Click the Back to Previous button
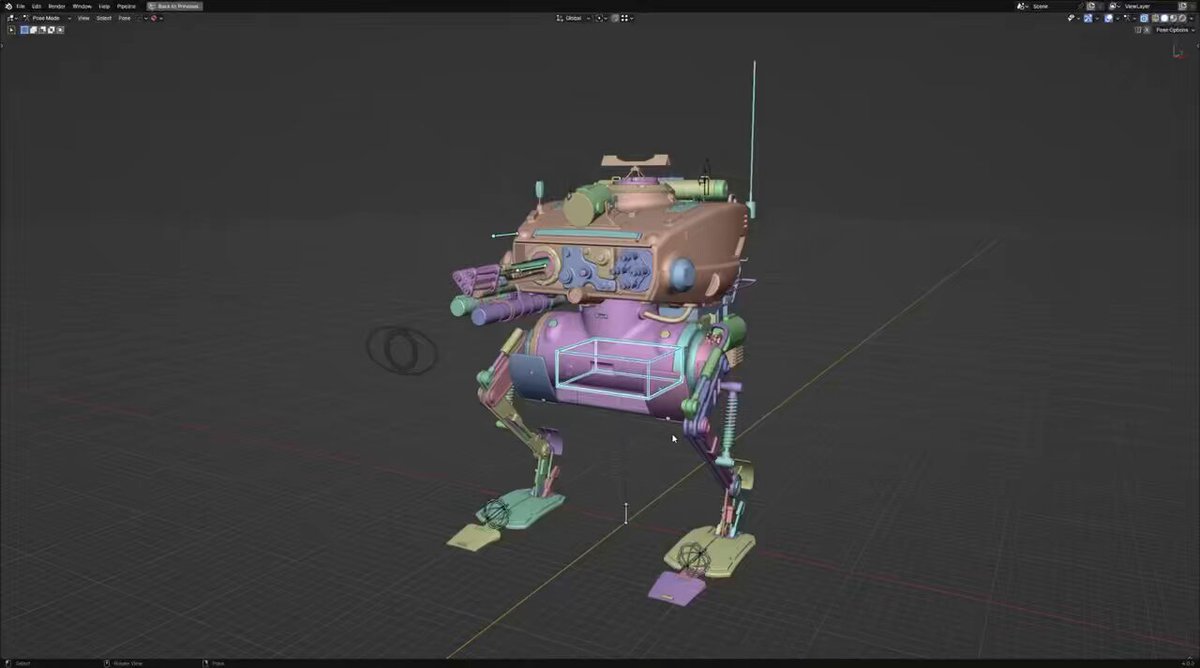1200x668 pixels. (x=175, y=6)
